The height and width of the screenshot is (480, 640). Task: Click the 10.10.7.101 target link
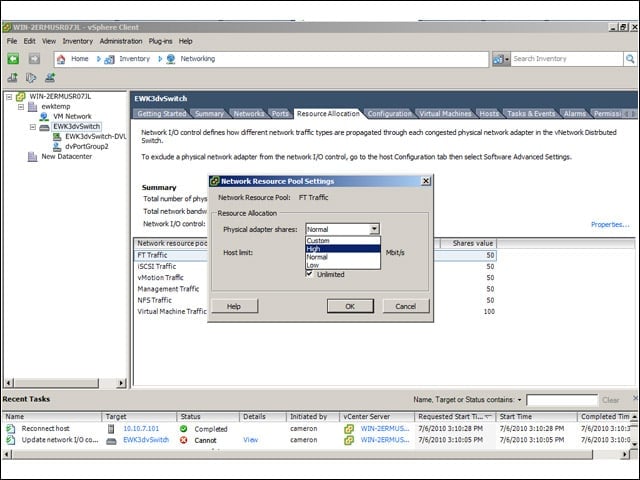point(141,429)
